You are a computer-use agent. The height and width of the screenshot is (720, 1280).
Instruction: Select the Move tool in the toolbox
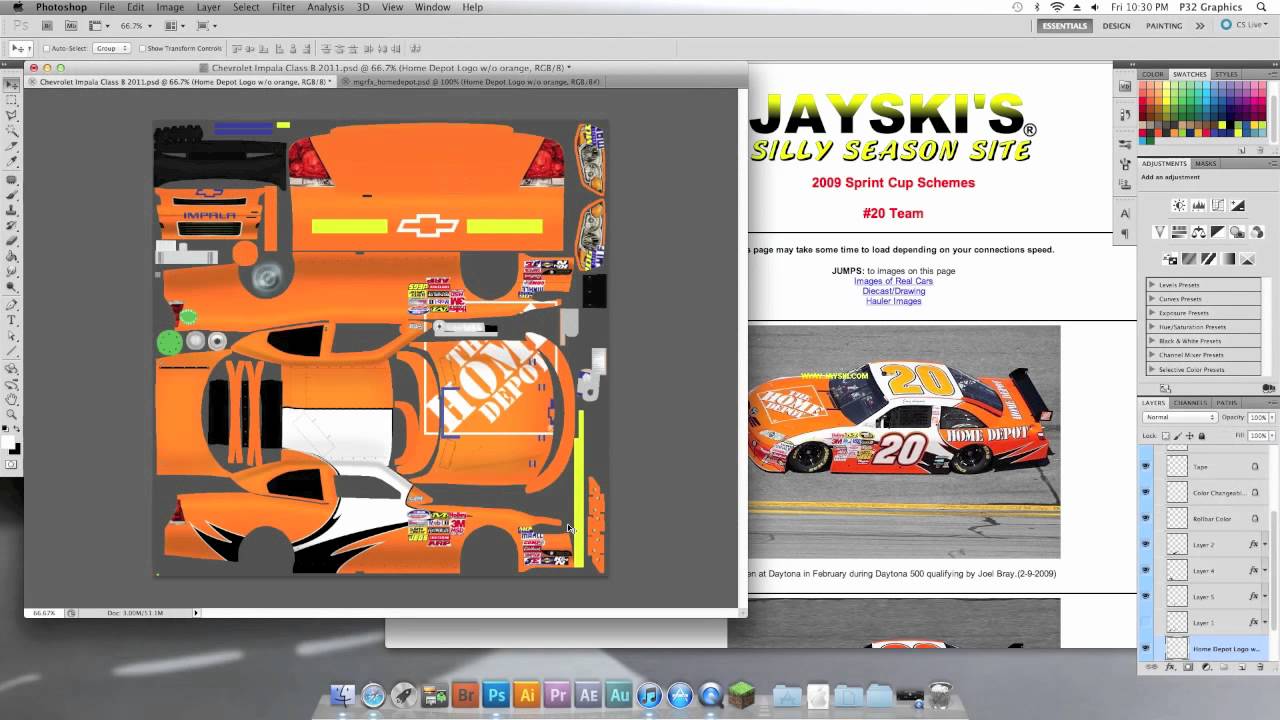11,85
